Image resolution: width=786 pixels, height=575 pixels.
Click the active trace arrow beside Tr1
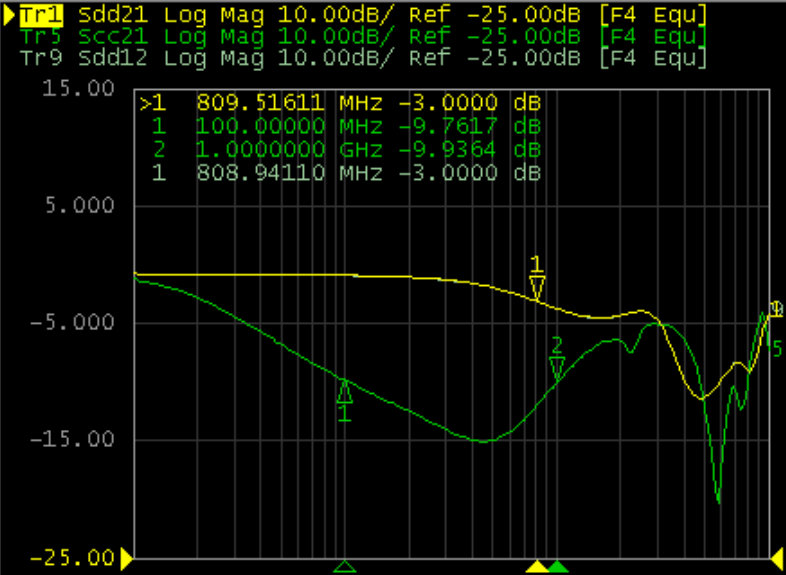coord(10,15)
